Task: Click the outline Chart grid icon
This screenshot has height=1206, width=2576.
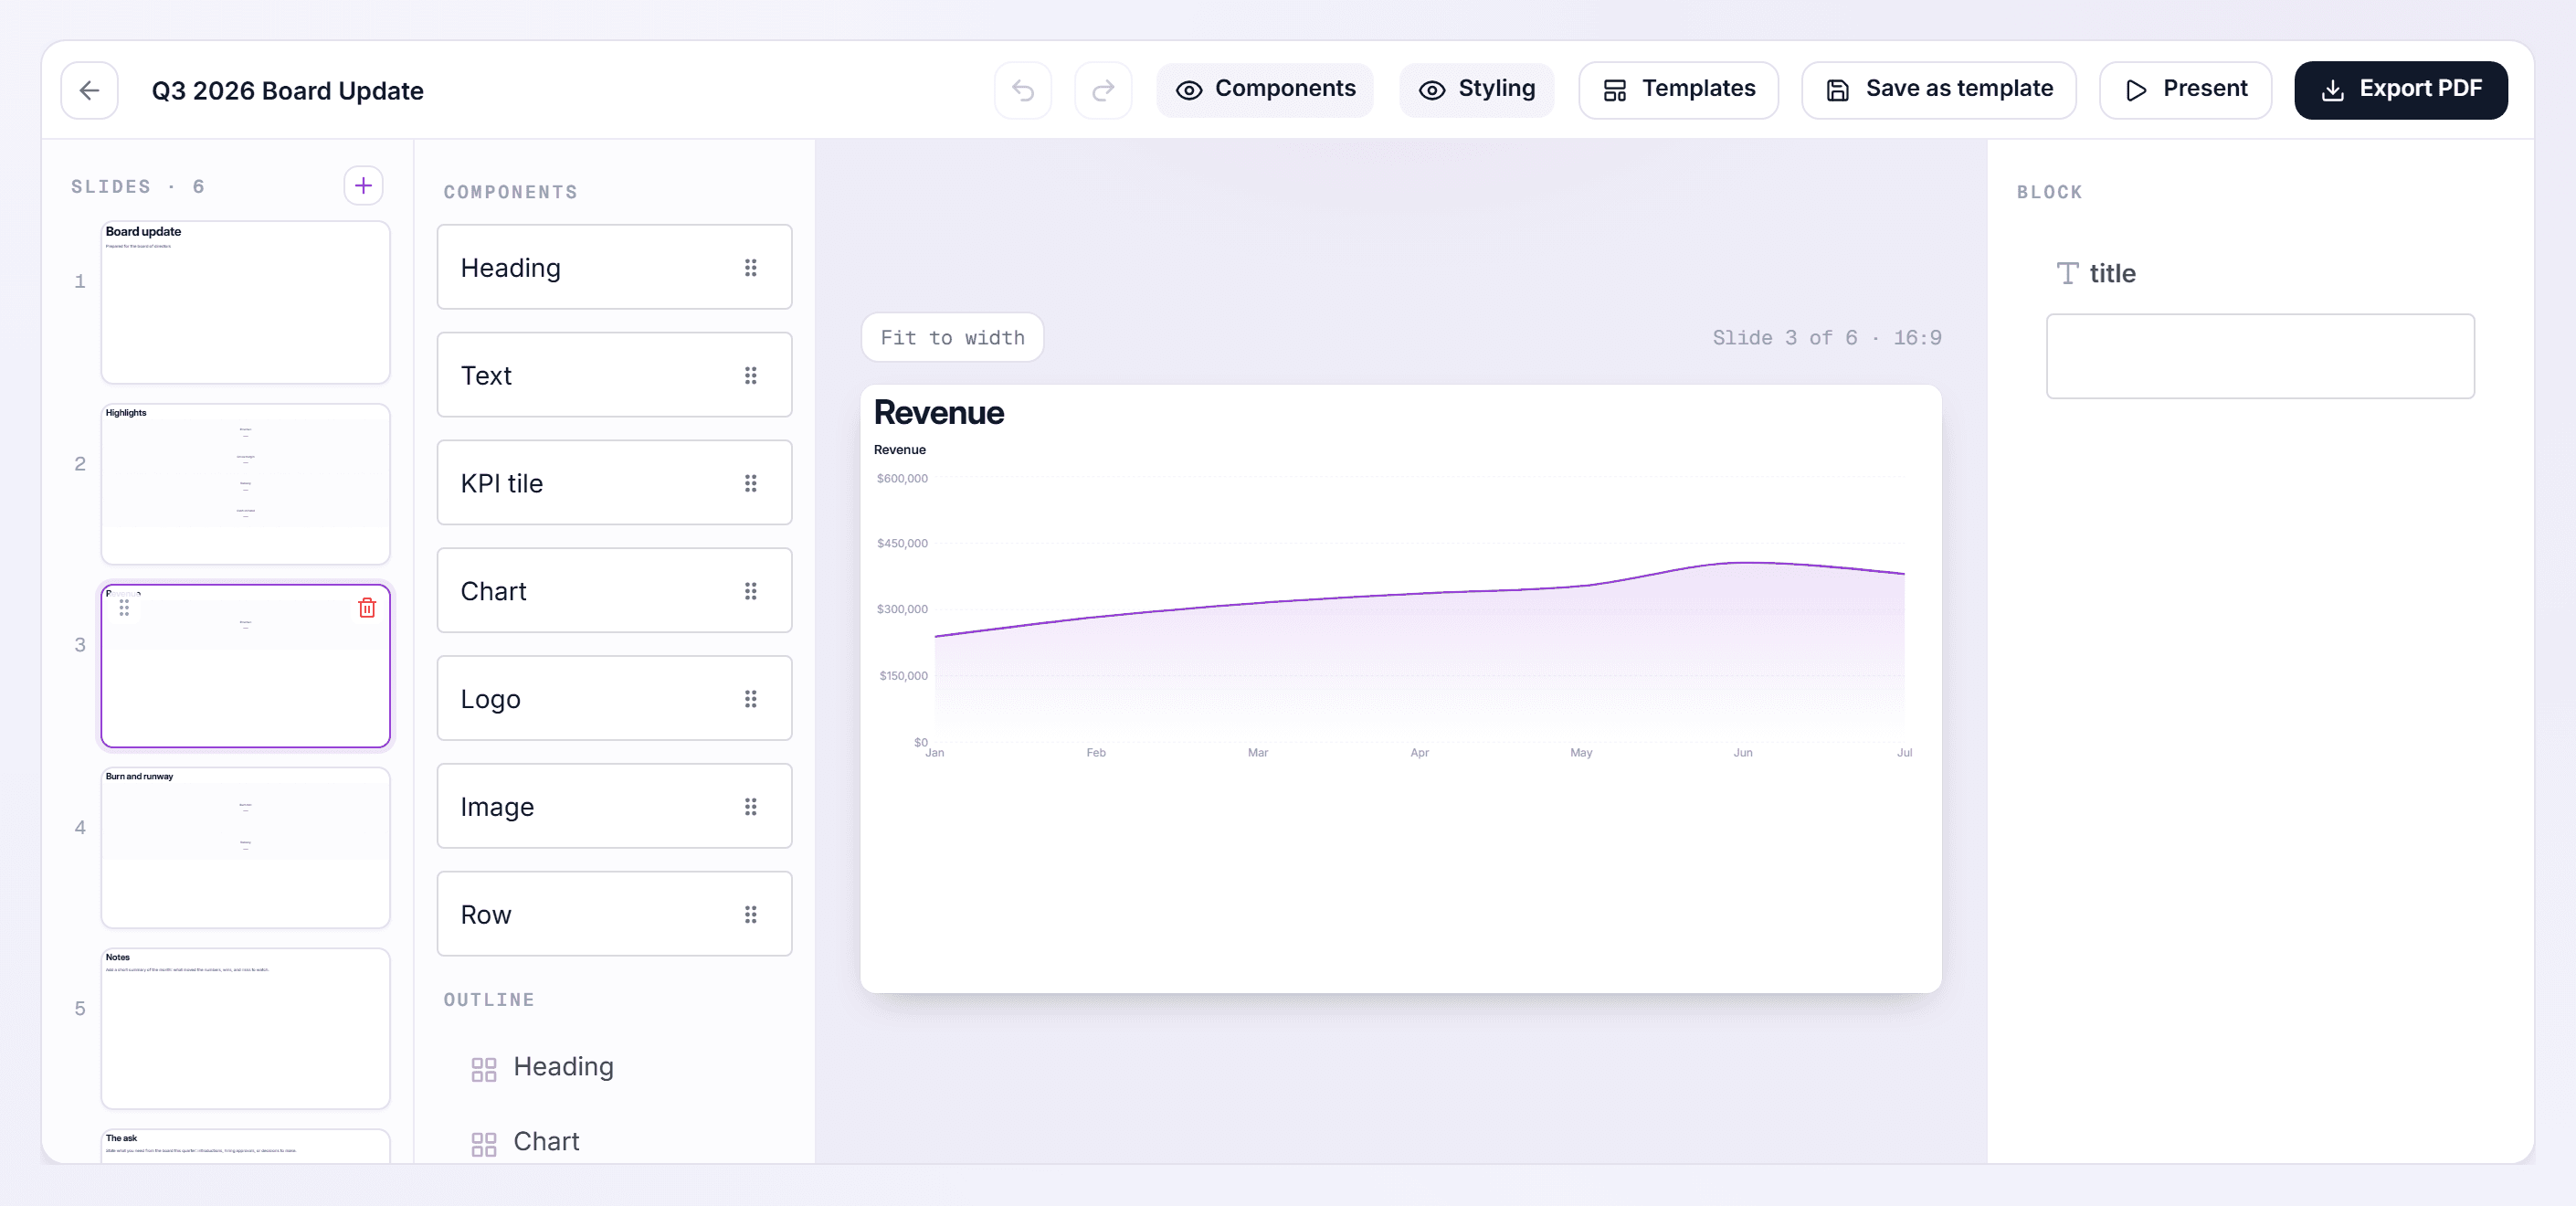Action: click(x=484, y=1144)
